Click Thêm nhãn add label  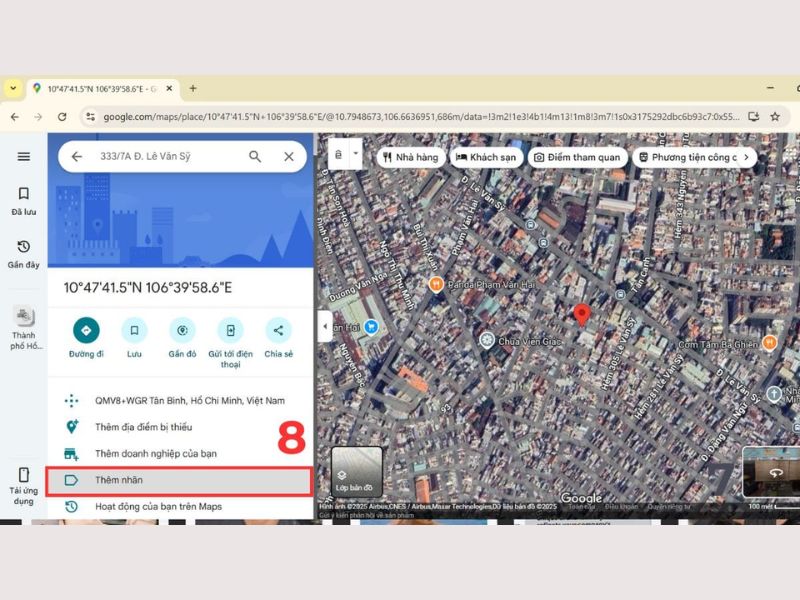(x=180, y=481)
